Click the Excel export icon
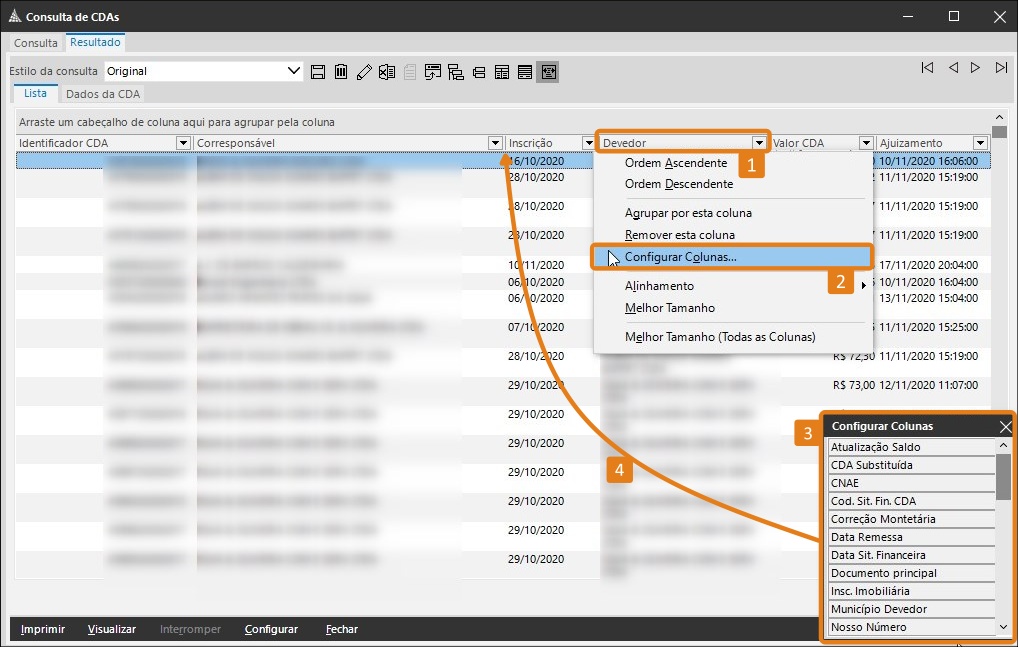 (x=386, y=71)
